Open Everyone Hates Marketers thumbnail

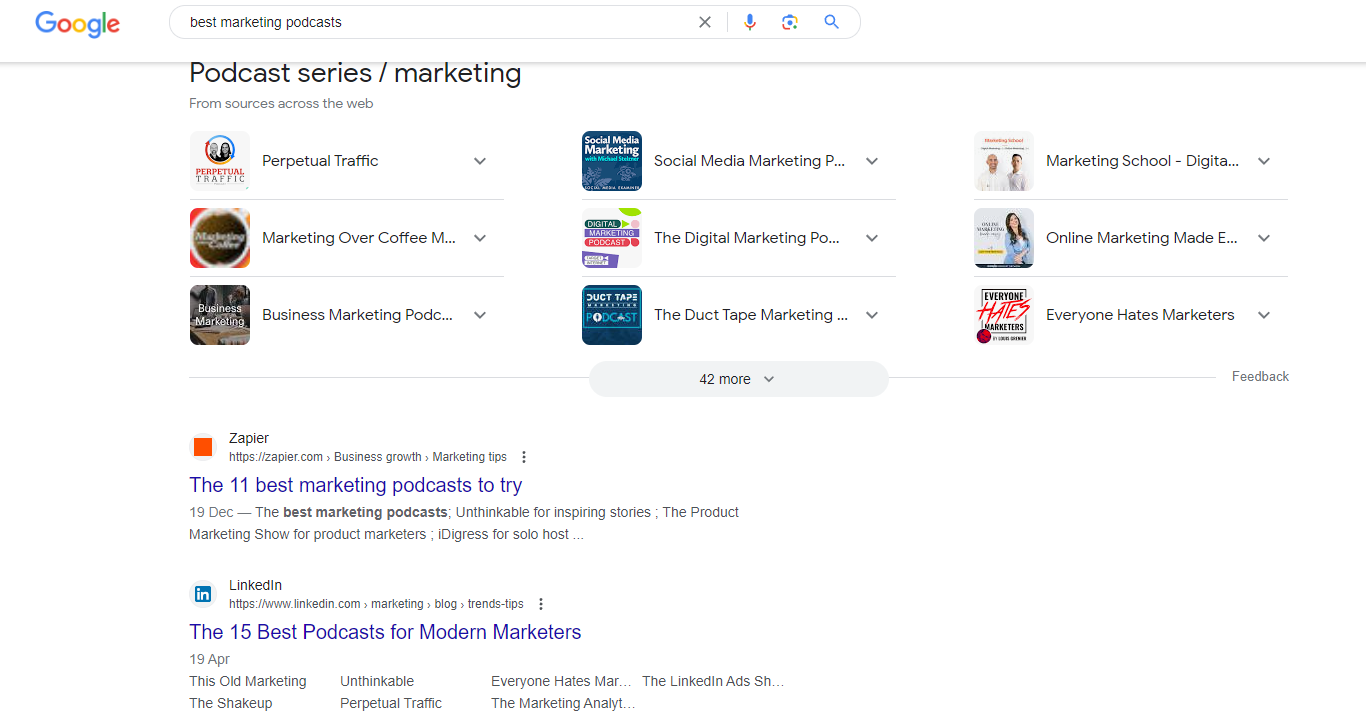1004,315
